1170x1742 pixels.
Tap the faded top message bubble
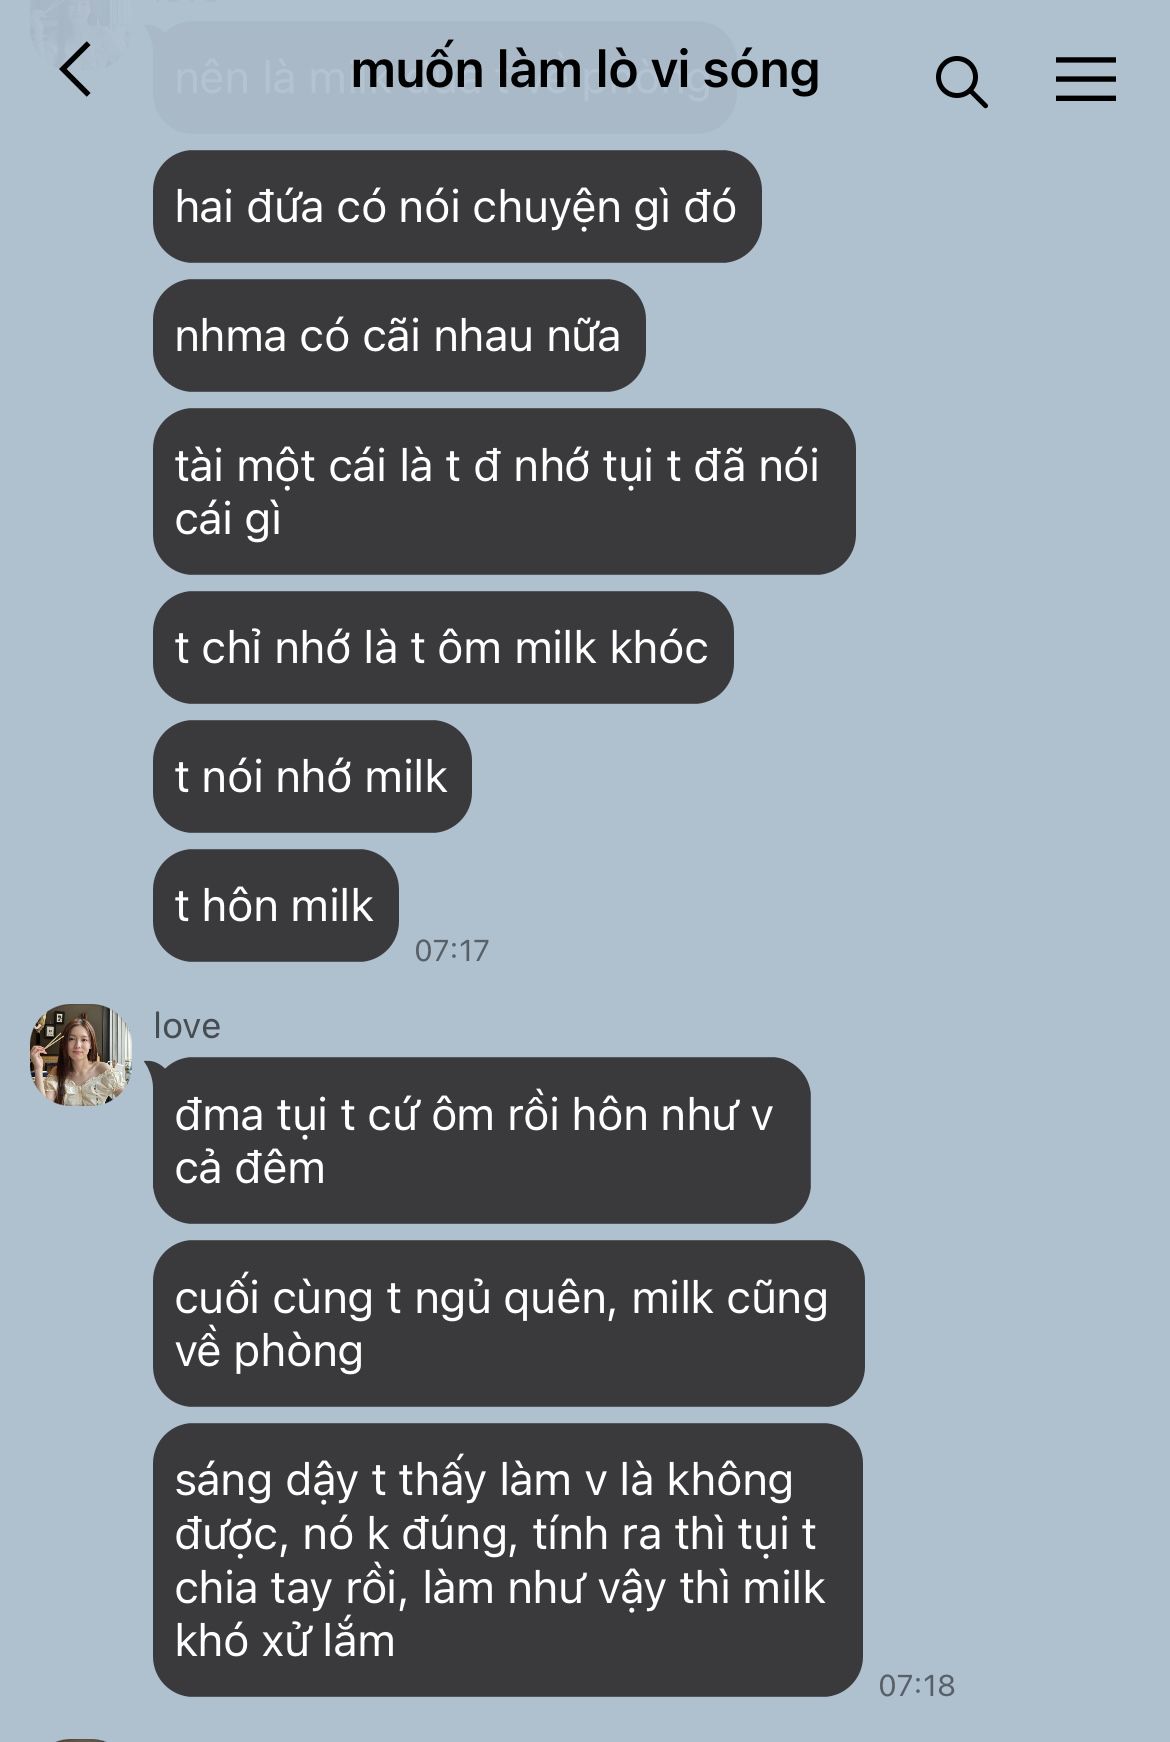[444, 78]
